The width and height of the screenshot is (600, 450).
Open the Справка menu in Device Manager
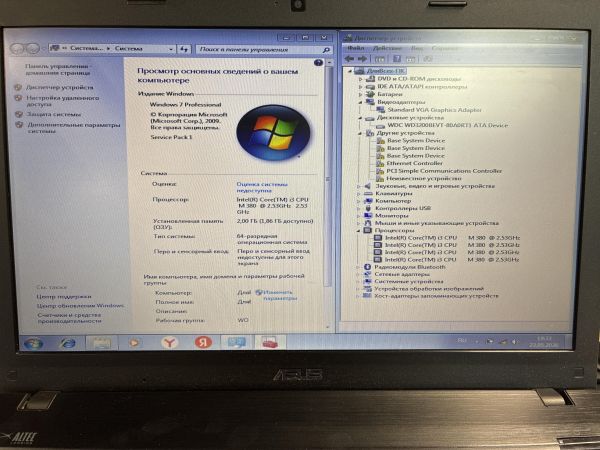click(x=444, y=48)
